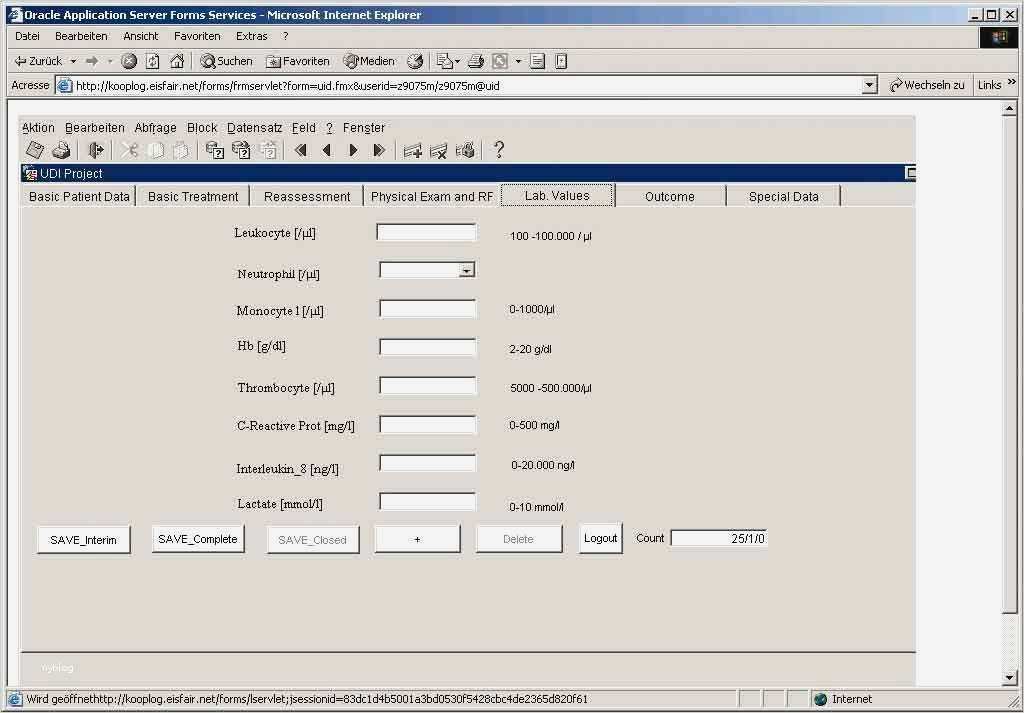This screenshot has width=1024, height=713.
Task: Go to previous block double-arrow icon
Action: point(300,150)
